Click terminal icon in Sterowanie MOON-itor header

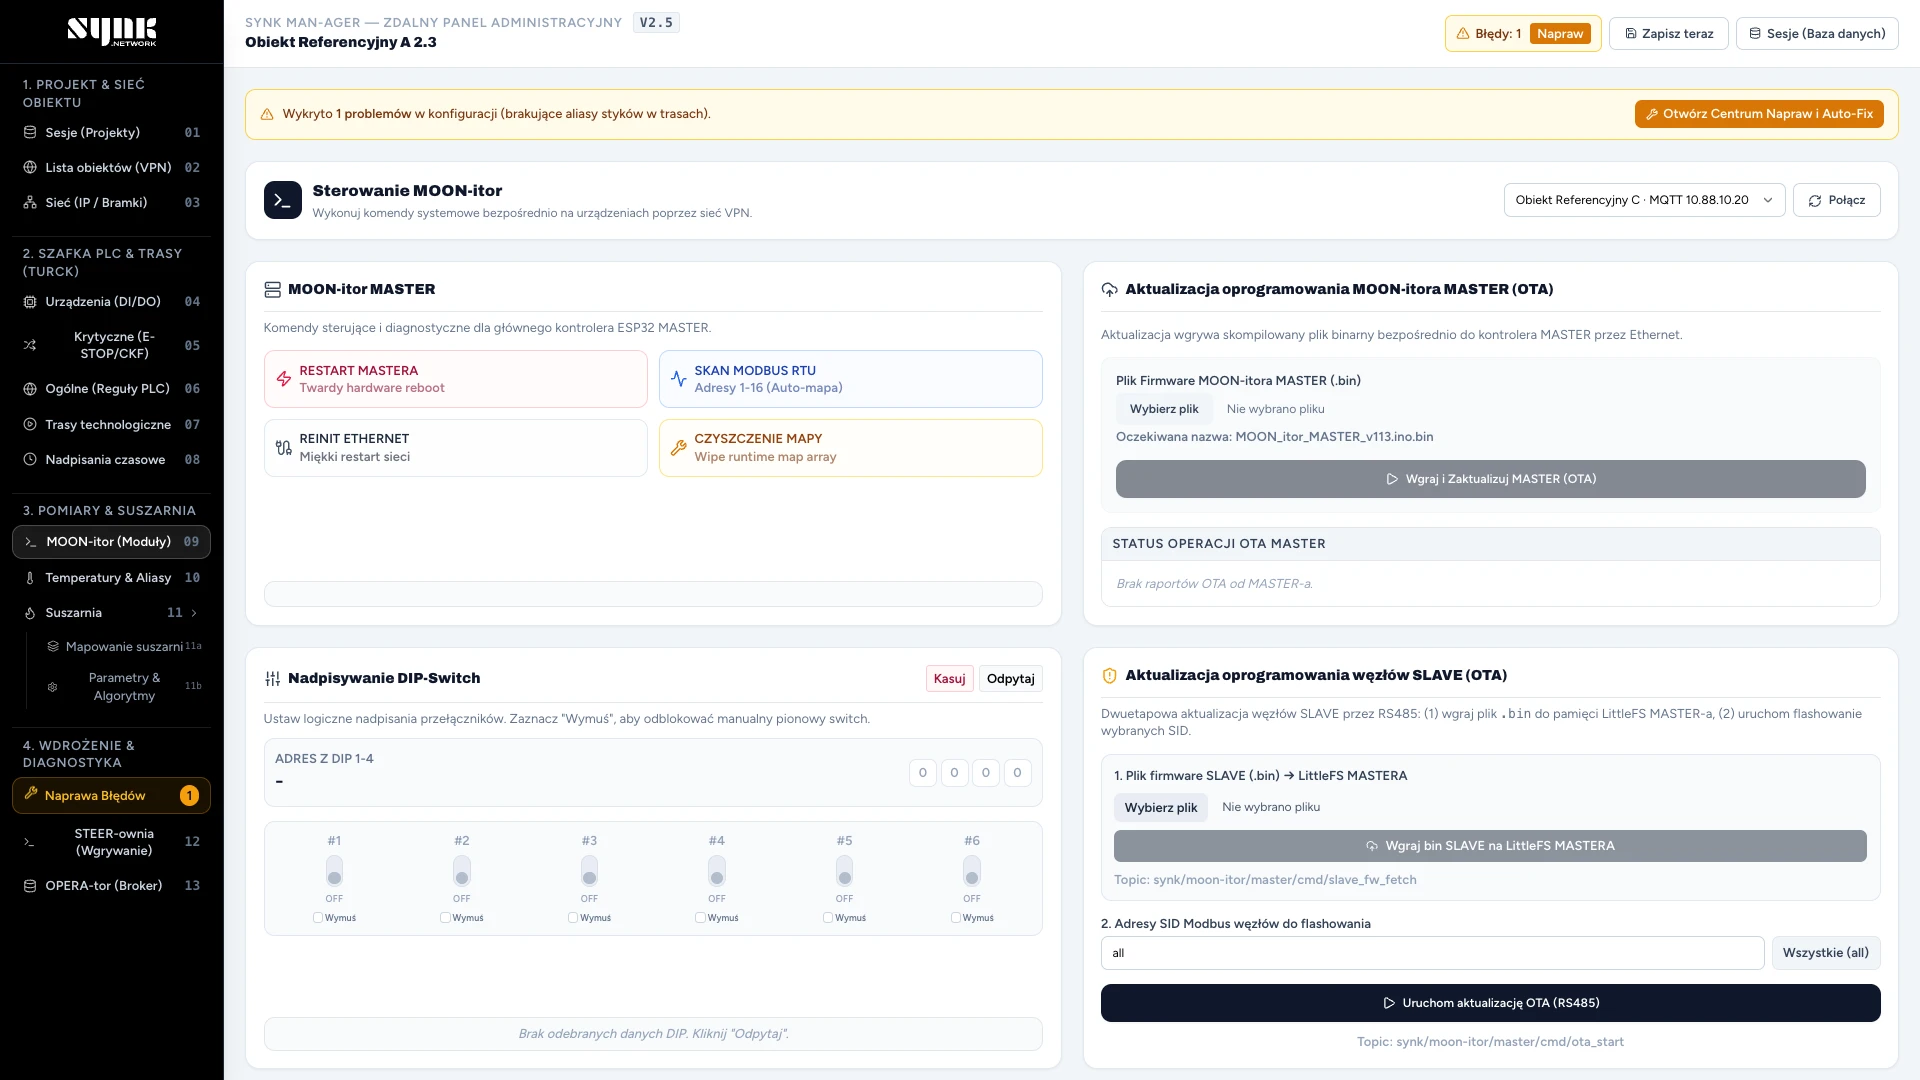pyautogui.click(x=283, y=200)
